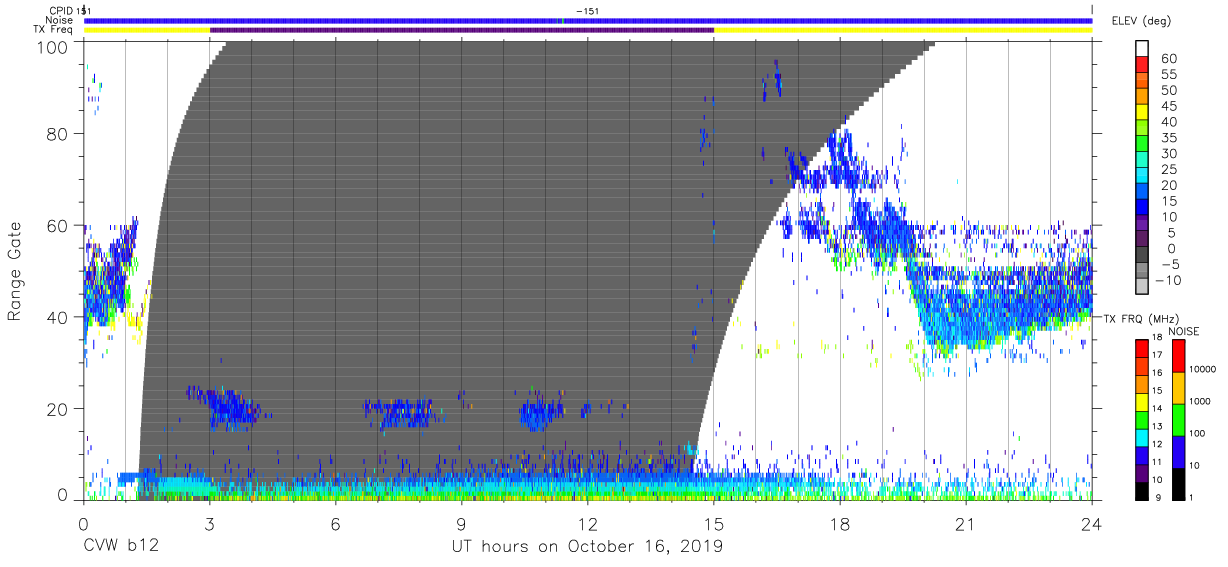1228x567 pixels.
Task: Click the 'TX FRQ (MHz)' colorbar title
Action: coord(1140,319)
